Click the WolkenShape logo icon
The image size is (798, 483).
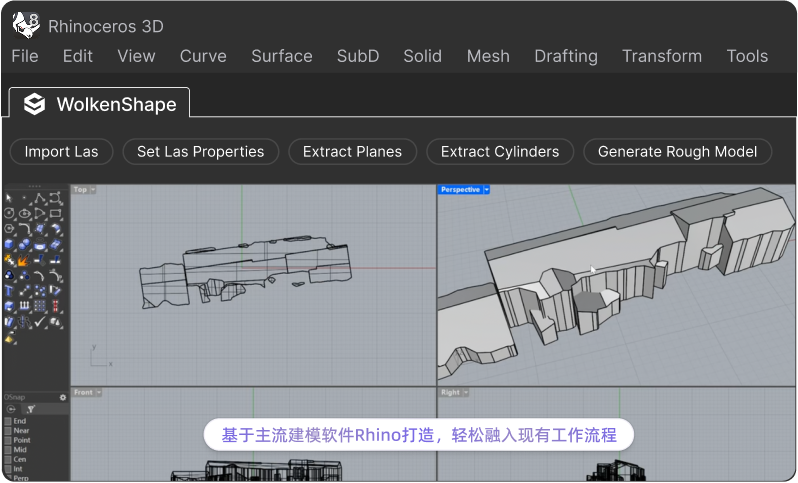35,104
